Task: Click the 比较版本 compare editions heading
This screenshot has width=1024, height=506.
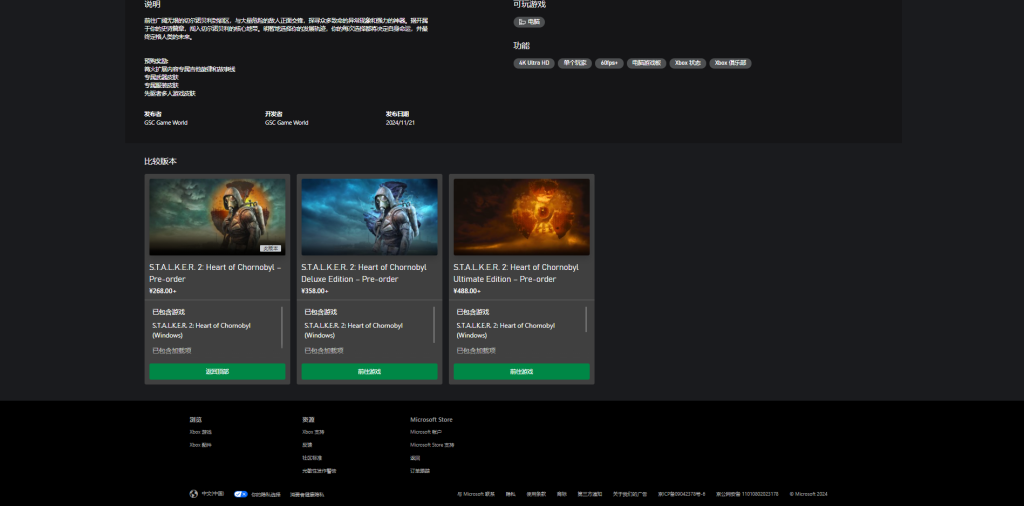Action: [x=161, y=161]
